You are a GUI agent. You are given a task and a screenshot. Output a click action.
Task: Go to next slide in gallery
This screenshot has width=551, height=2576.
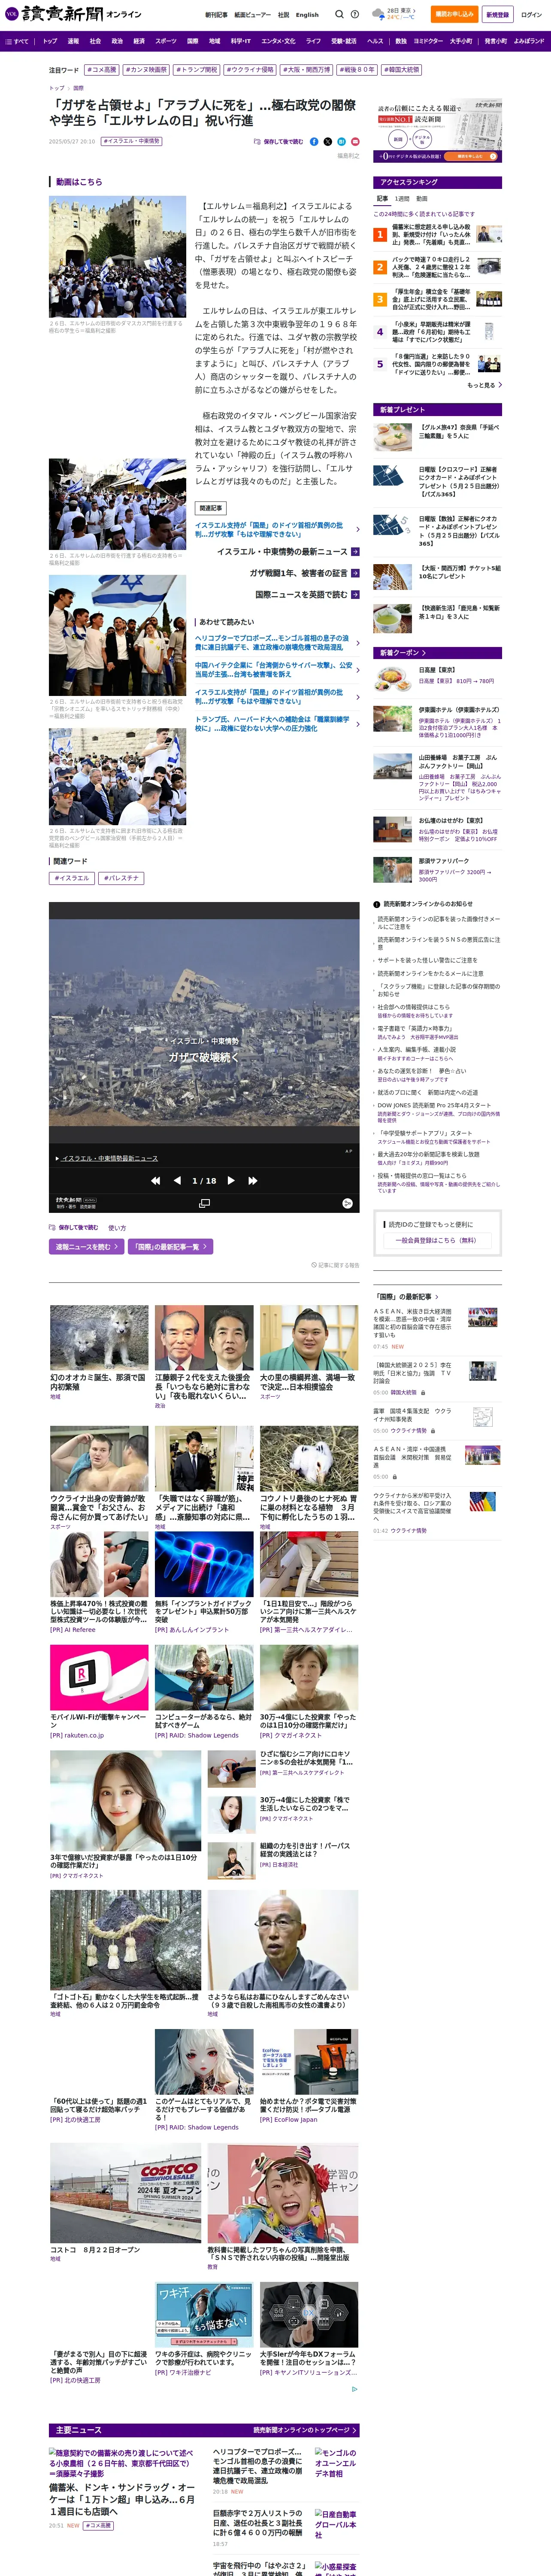[231, 1181]
